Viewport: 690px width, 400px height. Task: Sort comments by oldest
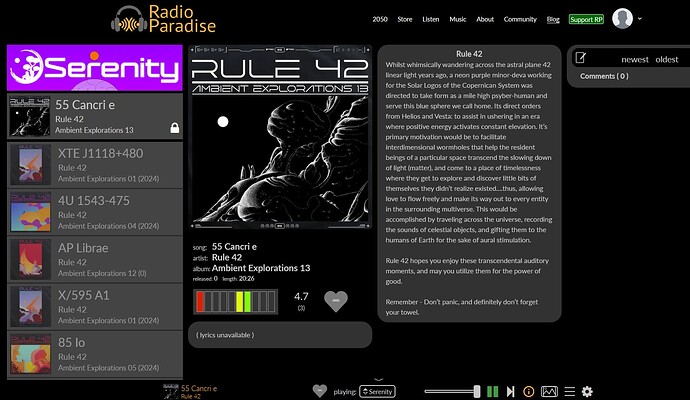click(667, 59)
